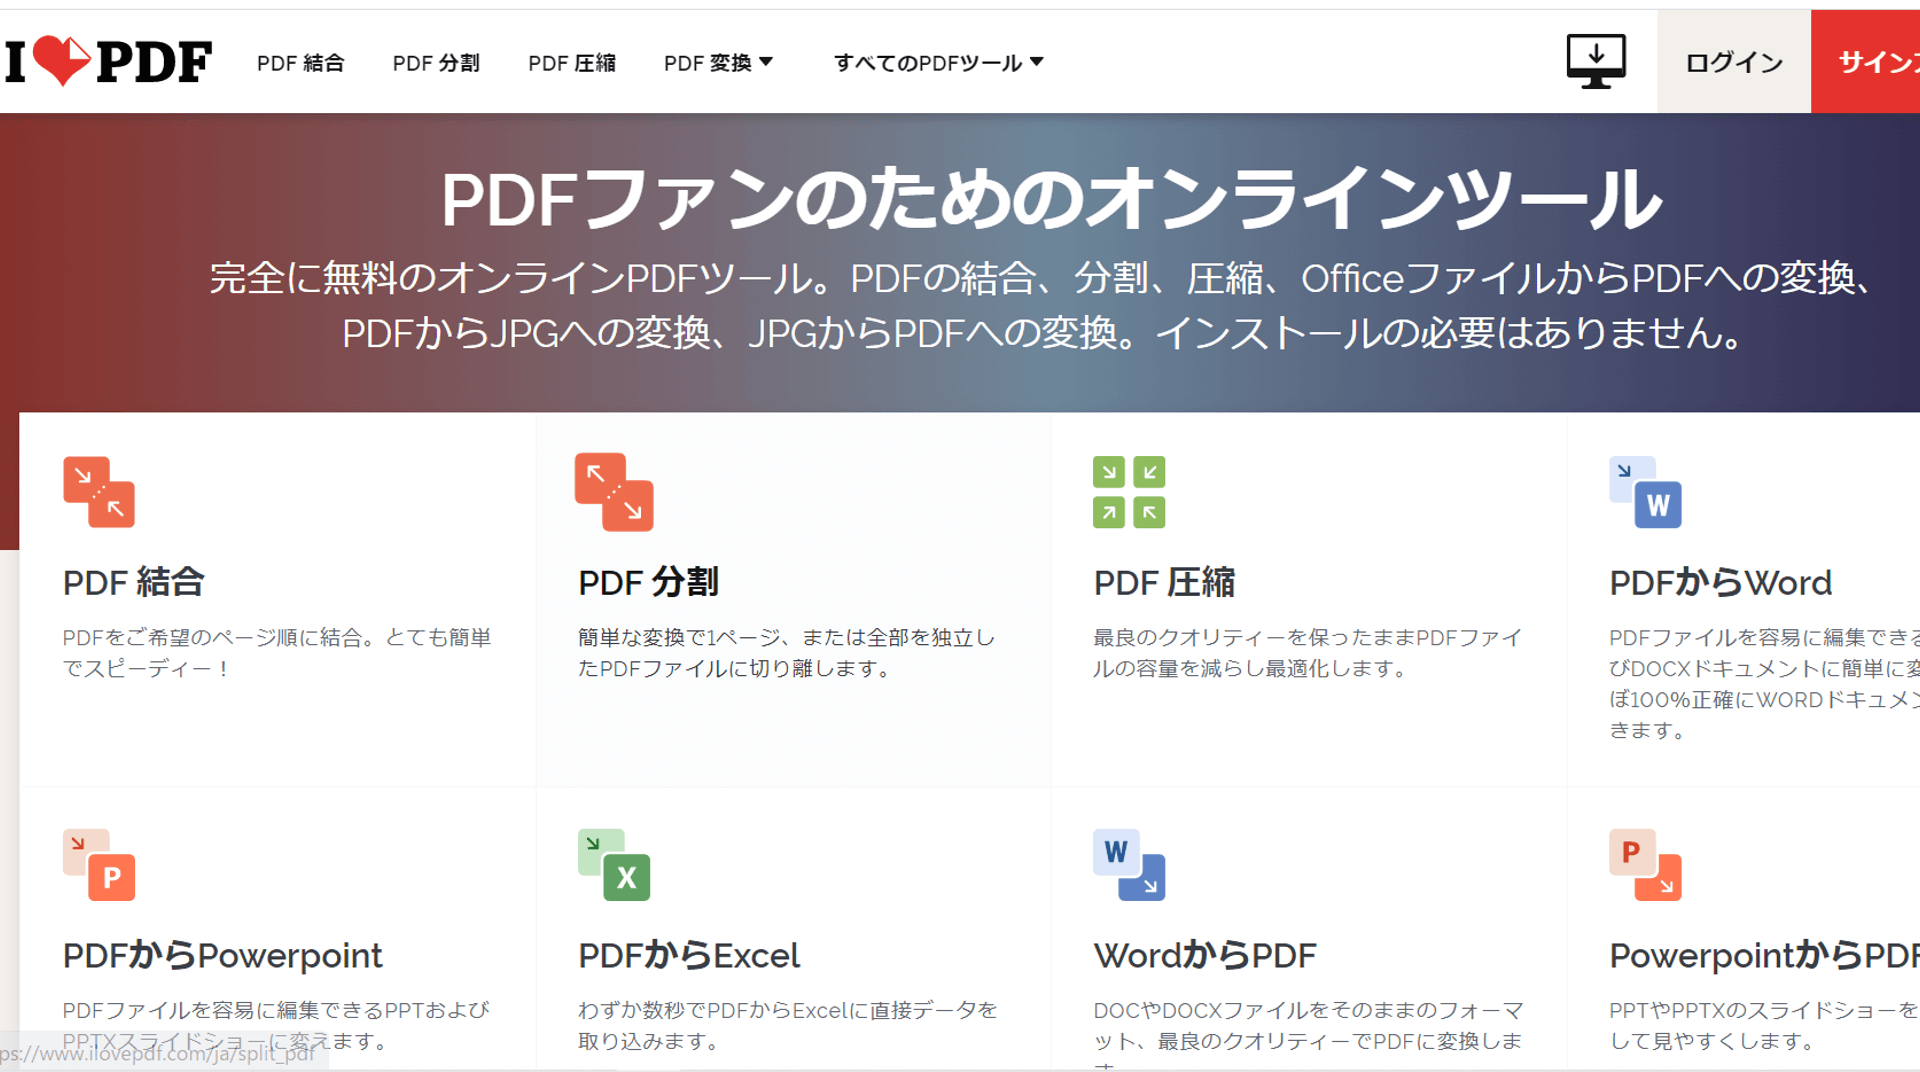The image size is (1920, 1072).
Task: Click the ログイン button
Action: pyautogui.click(x=1734, y=62)
